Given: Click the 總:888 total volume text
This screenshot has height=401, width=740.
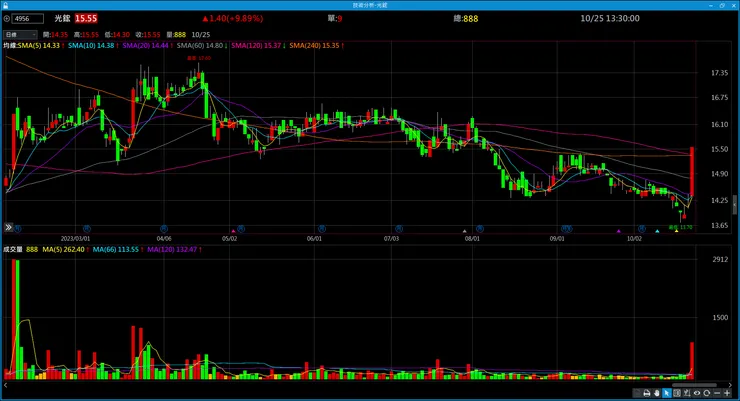Looking at the screenshot, I should tap(466, 19).
